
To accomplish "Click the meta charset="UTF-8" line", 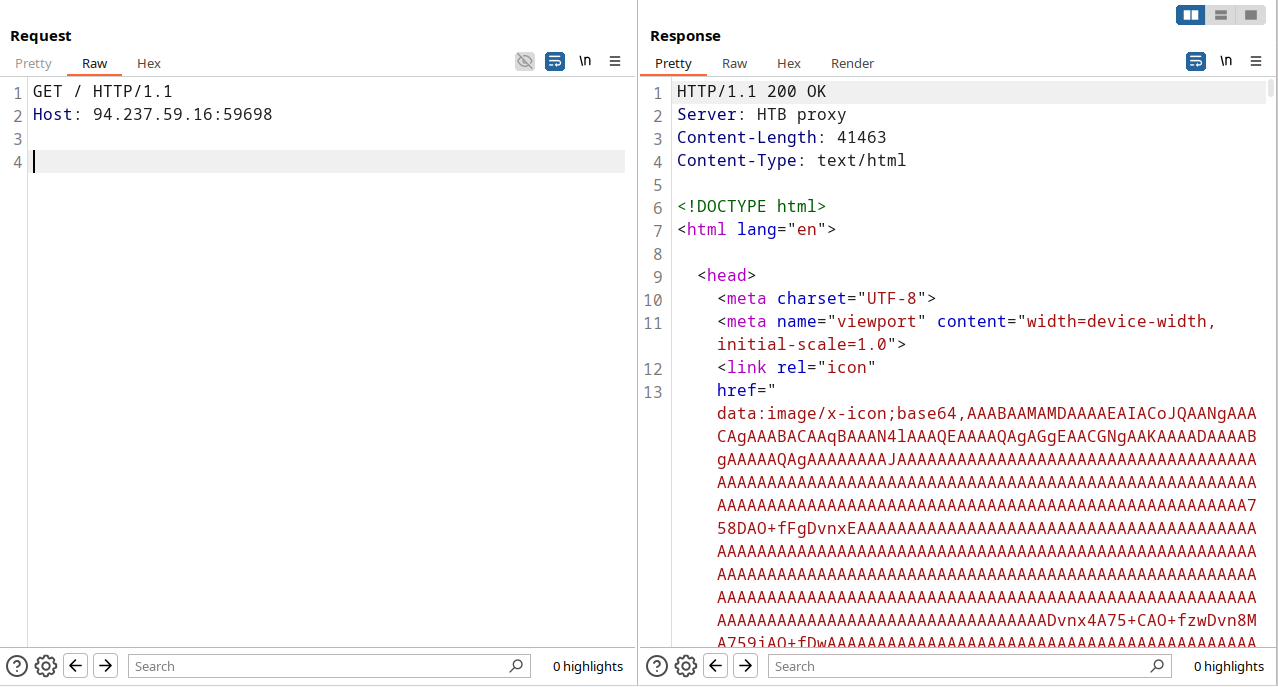I will pyautogui.click(x=827, y=299).
